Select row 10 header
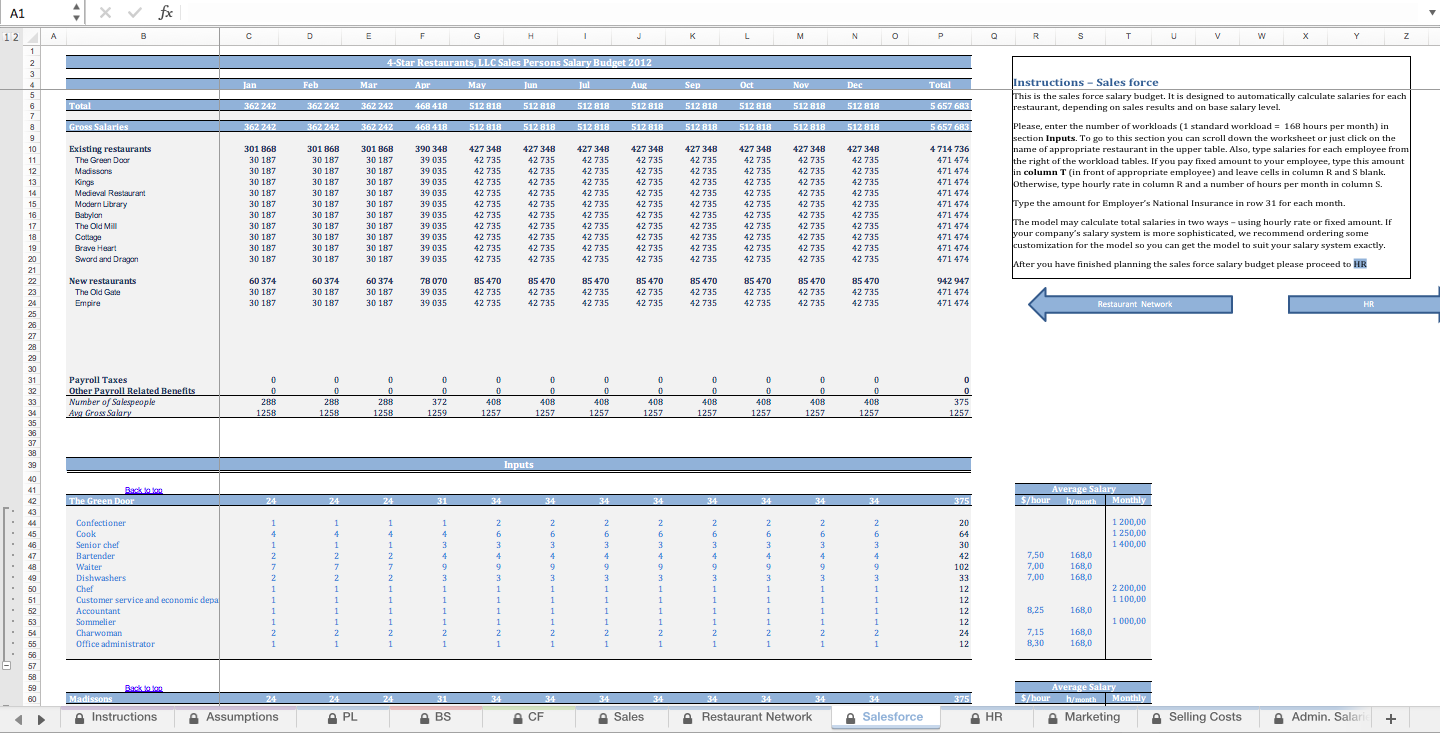1440x733 pixels. (31, 149)
